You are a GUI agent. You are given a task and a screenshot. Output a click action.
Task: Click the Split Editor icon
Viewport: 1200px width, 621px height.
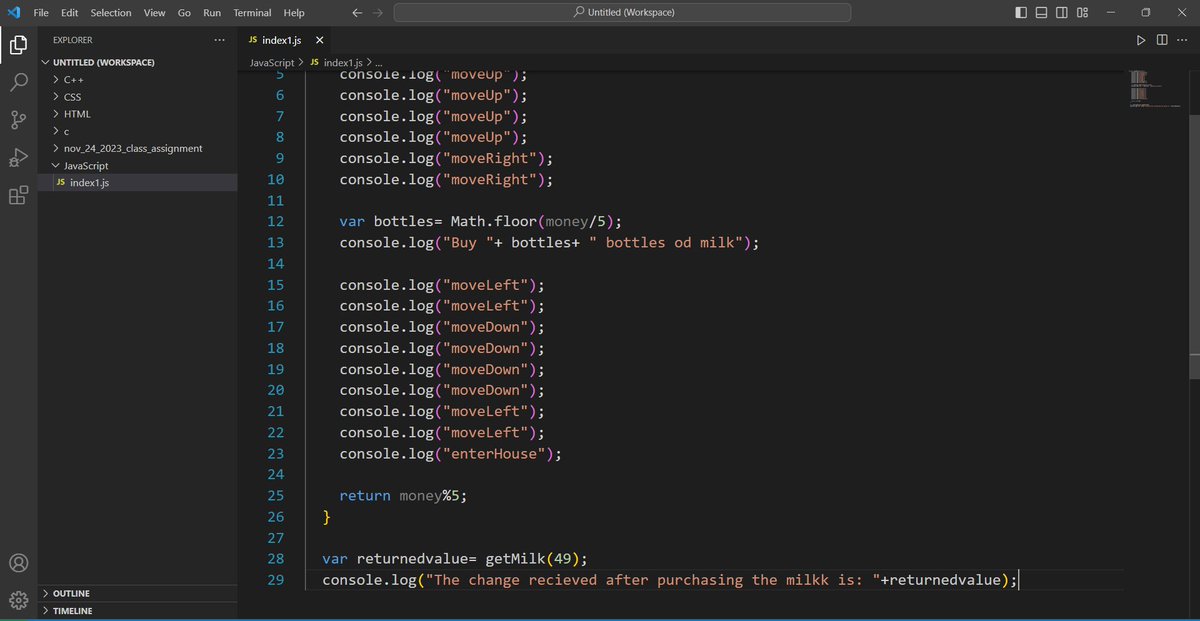tap(1162, 40)
